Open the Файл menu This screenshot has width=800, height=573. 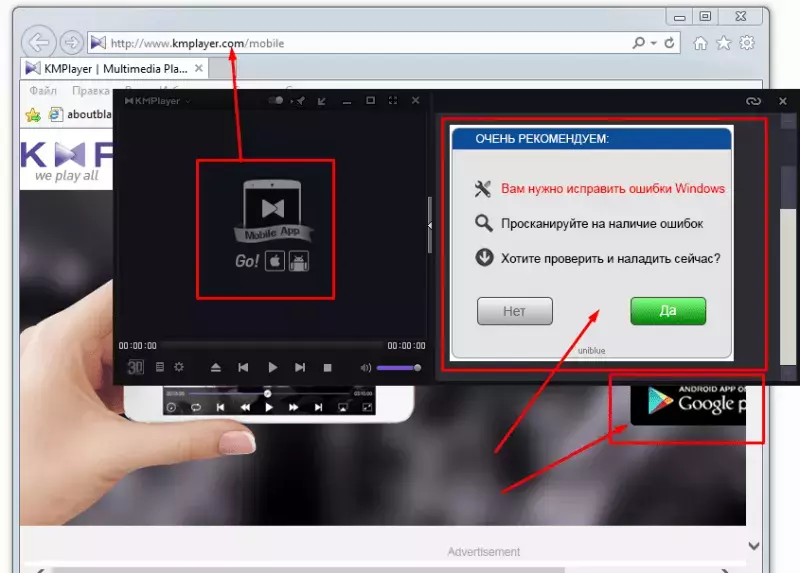[43, 91]
